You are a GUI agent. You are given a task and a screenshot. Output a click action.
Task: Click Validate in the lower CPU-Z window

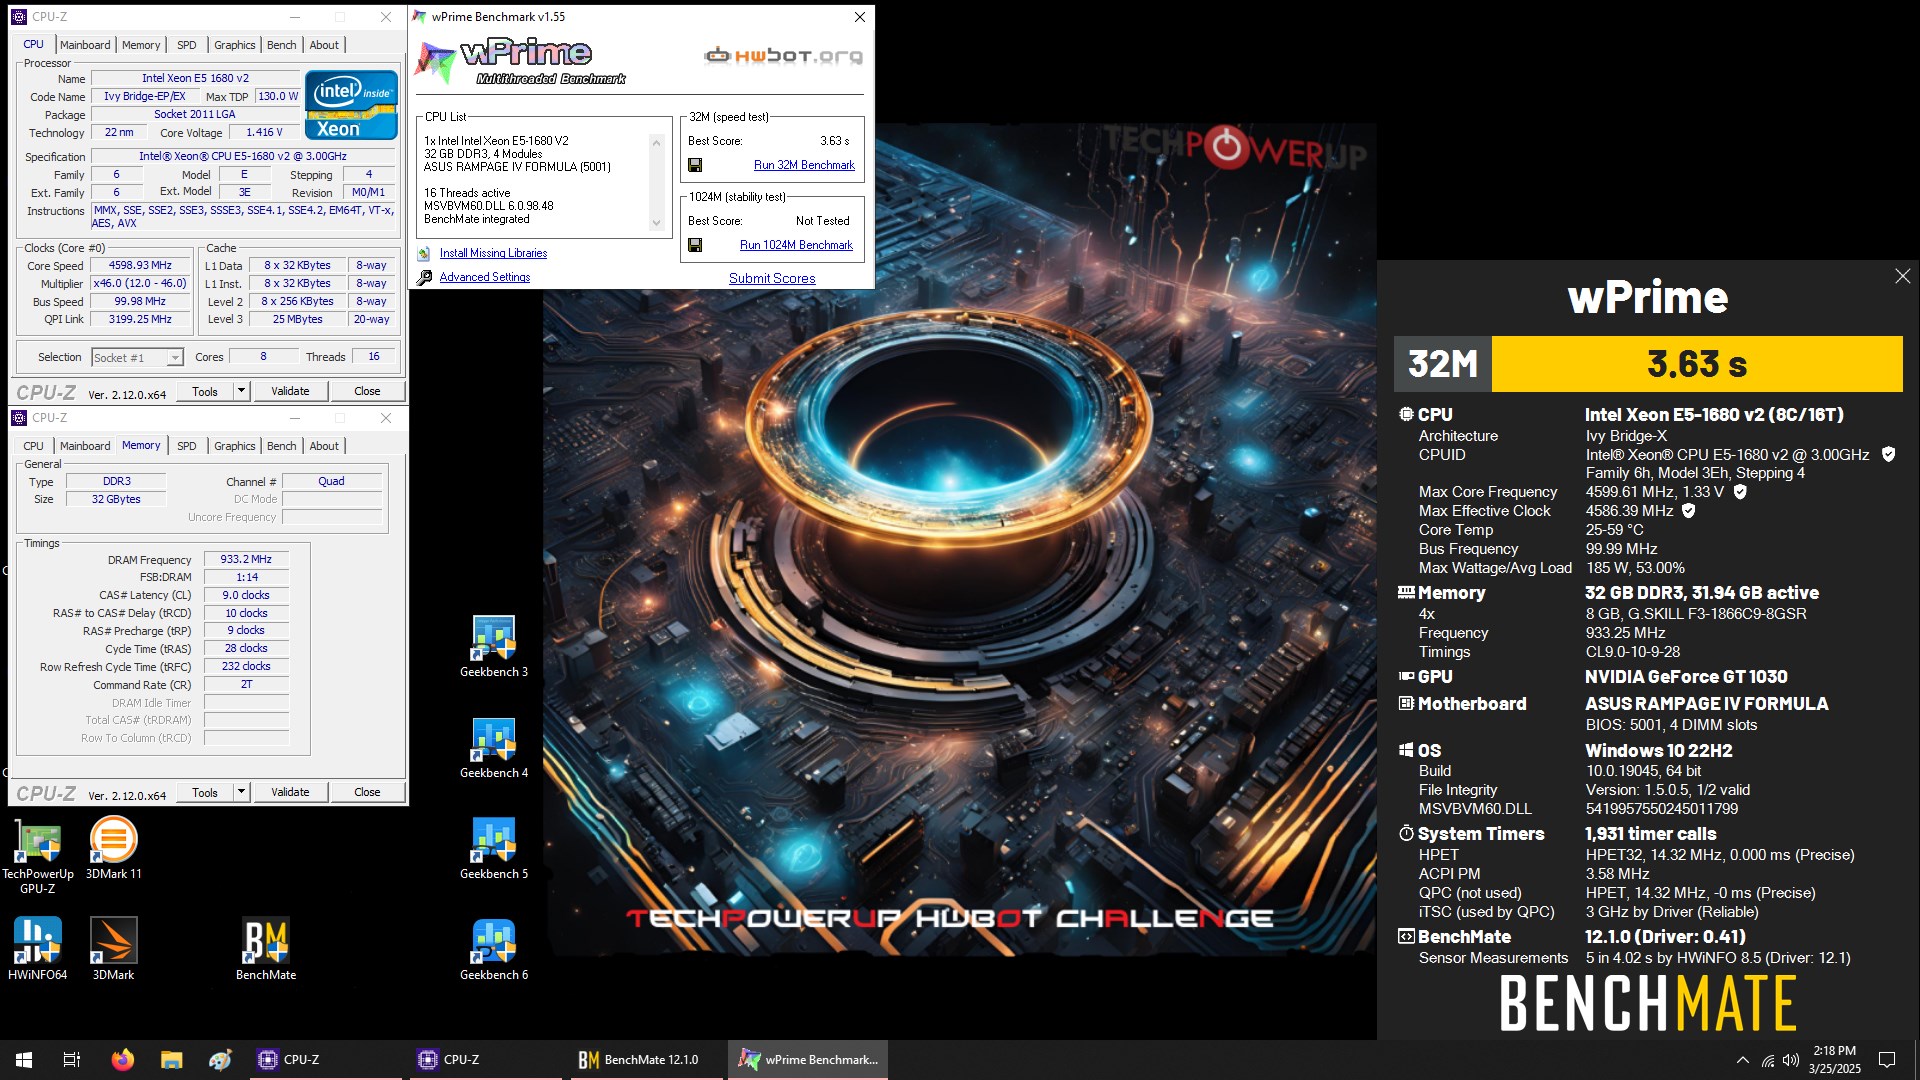[x=290, y=792]
